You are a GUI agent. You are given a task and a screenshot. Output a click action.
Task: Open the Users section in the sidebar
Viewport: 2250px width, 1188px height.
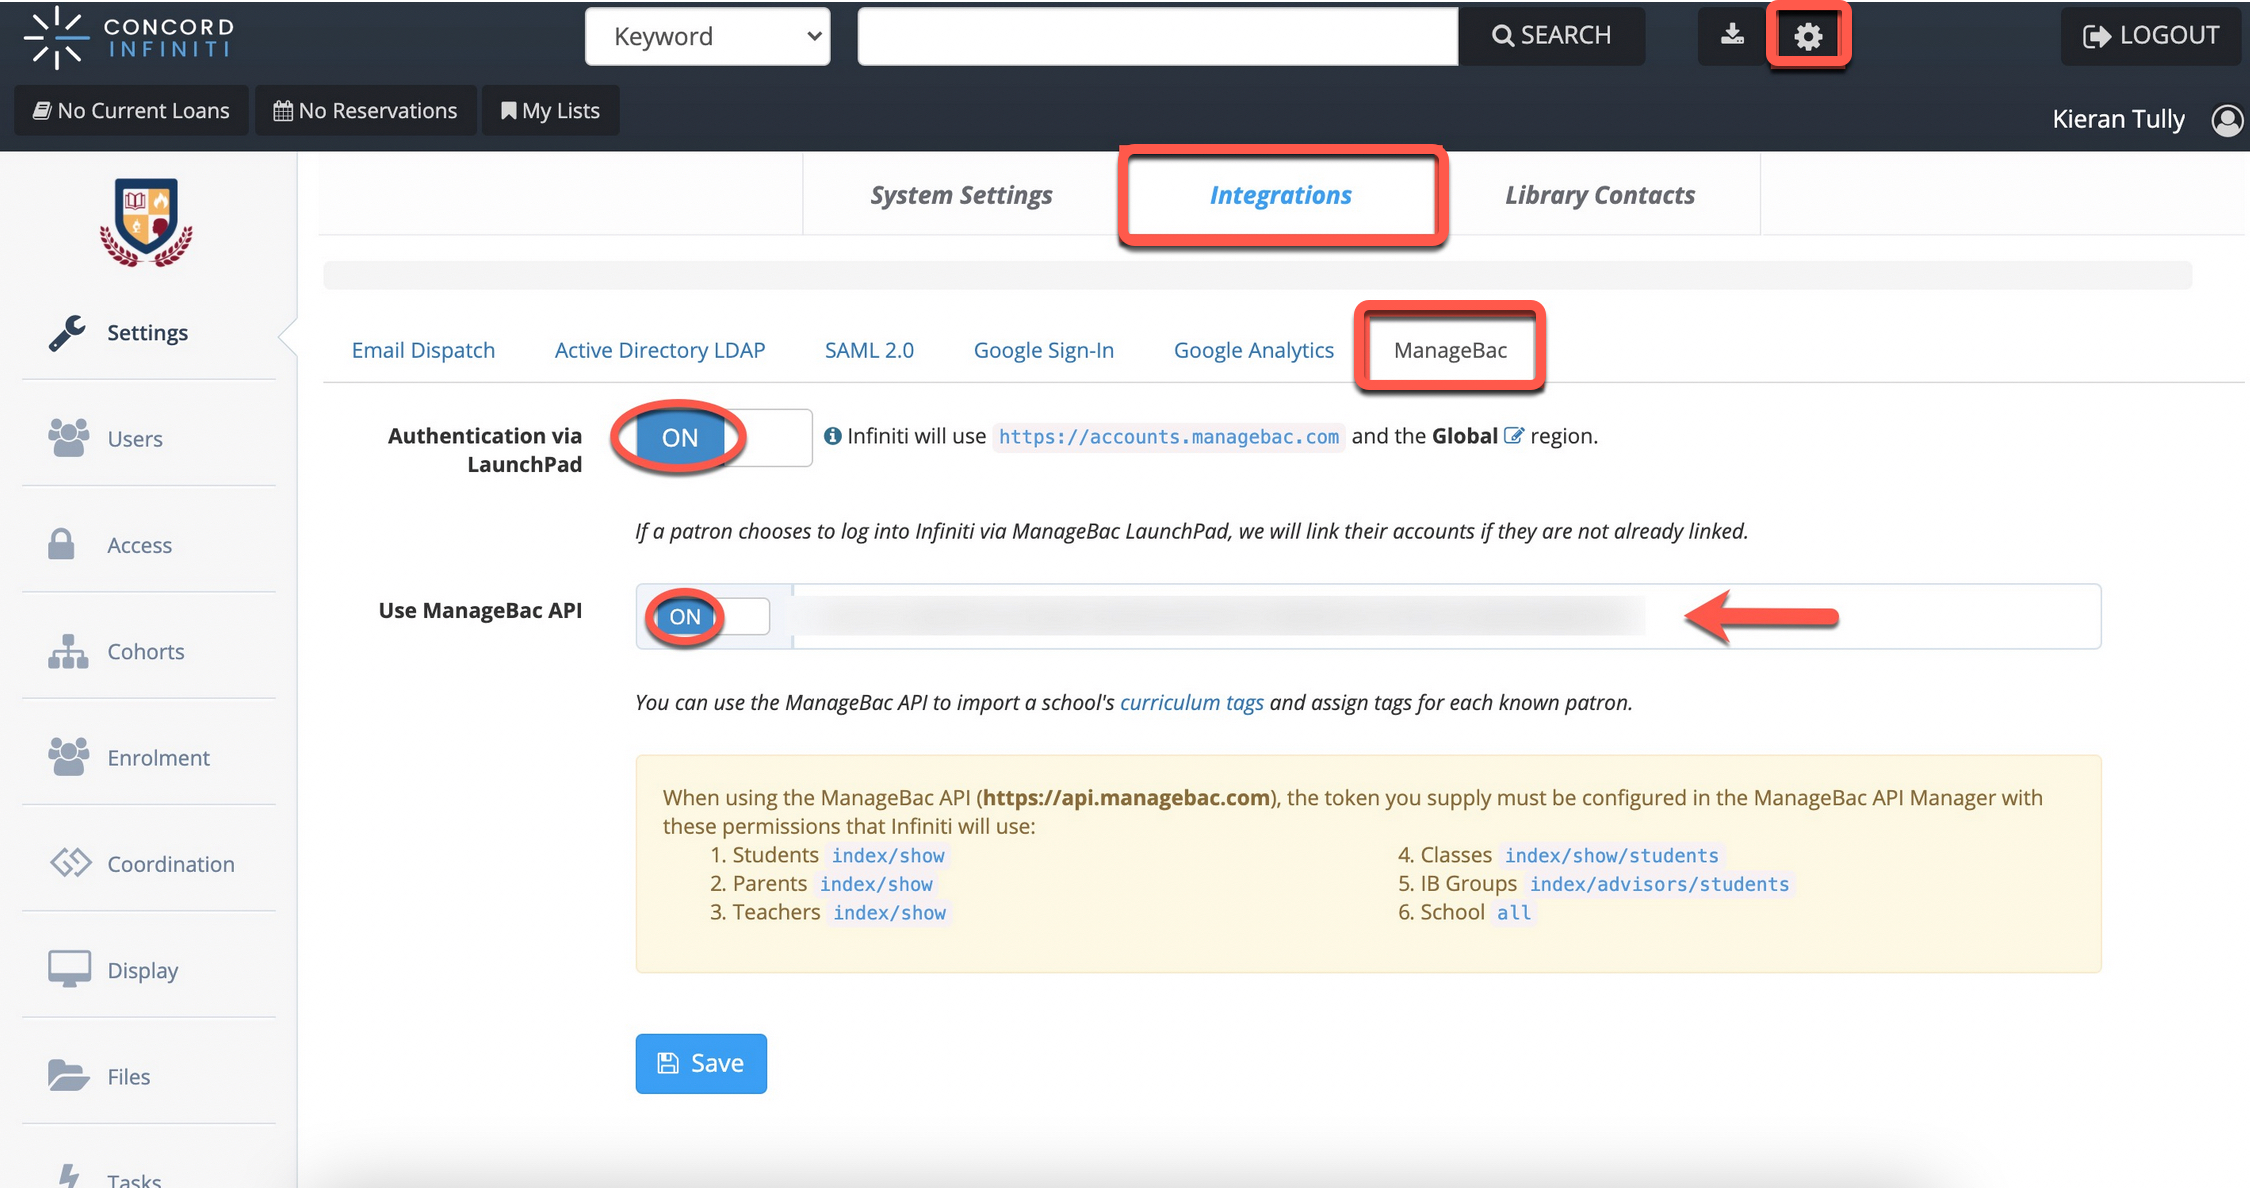[x=134, y=438]
